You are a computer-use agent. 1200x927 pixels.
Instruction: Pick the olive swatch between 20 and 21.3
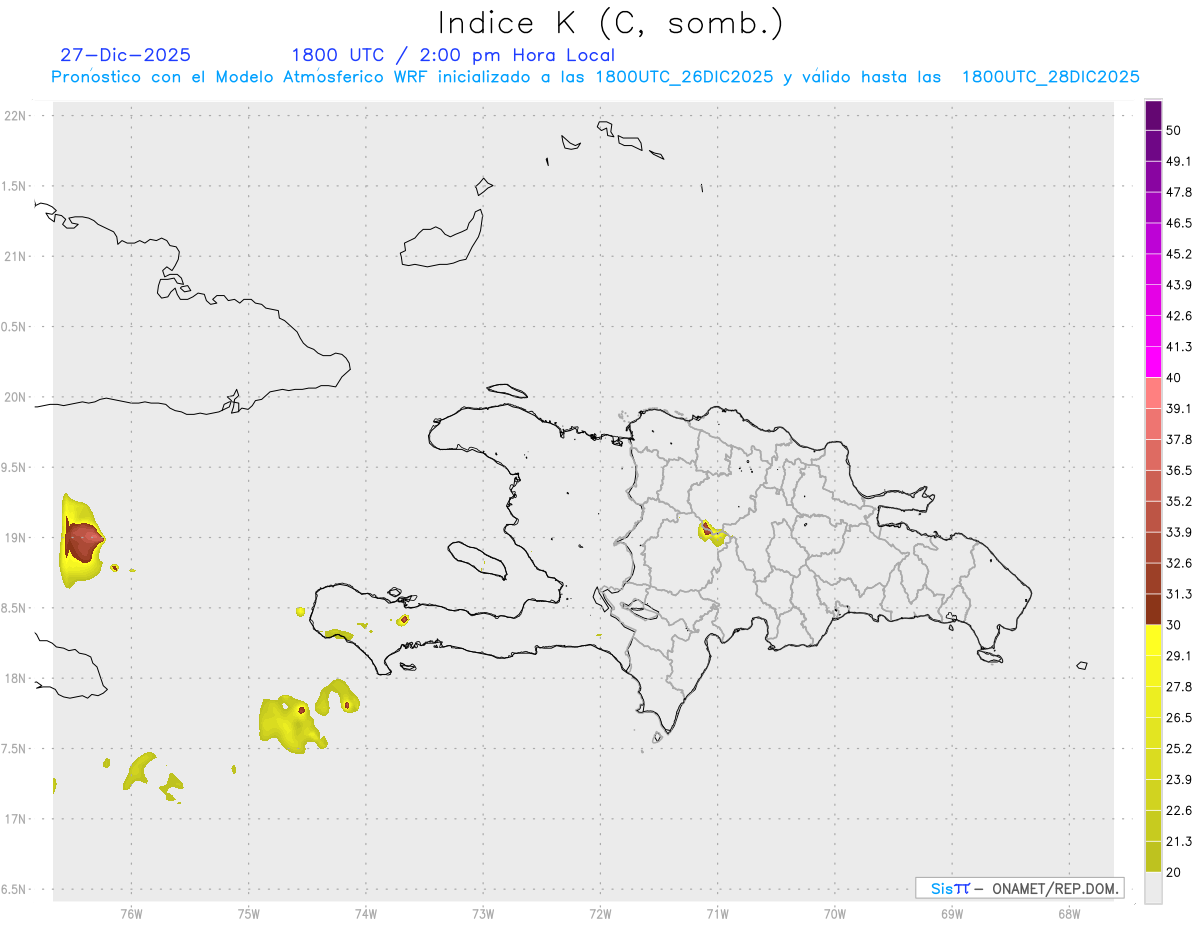[1153, 857]
